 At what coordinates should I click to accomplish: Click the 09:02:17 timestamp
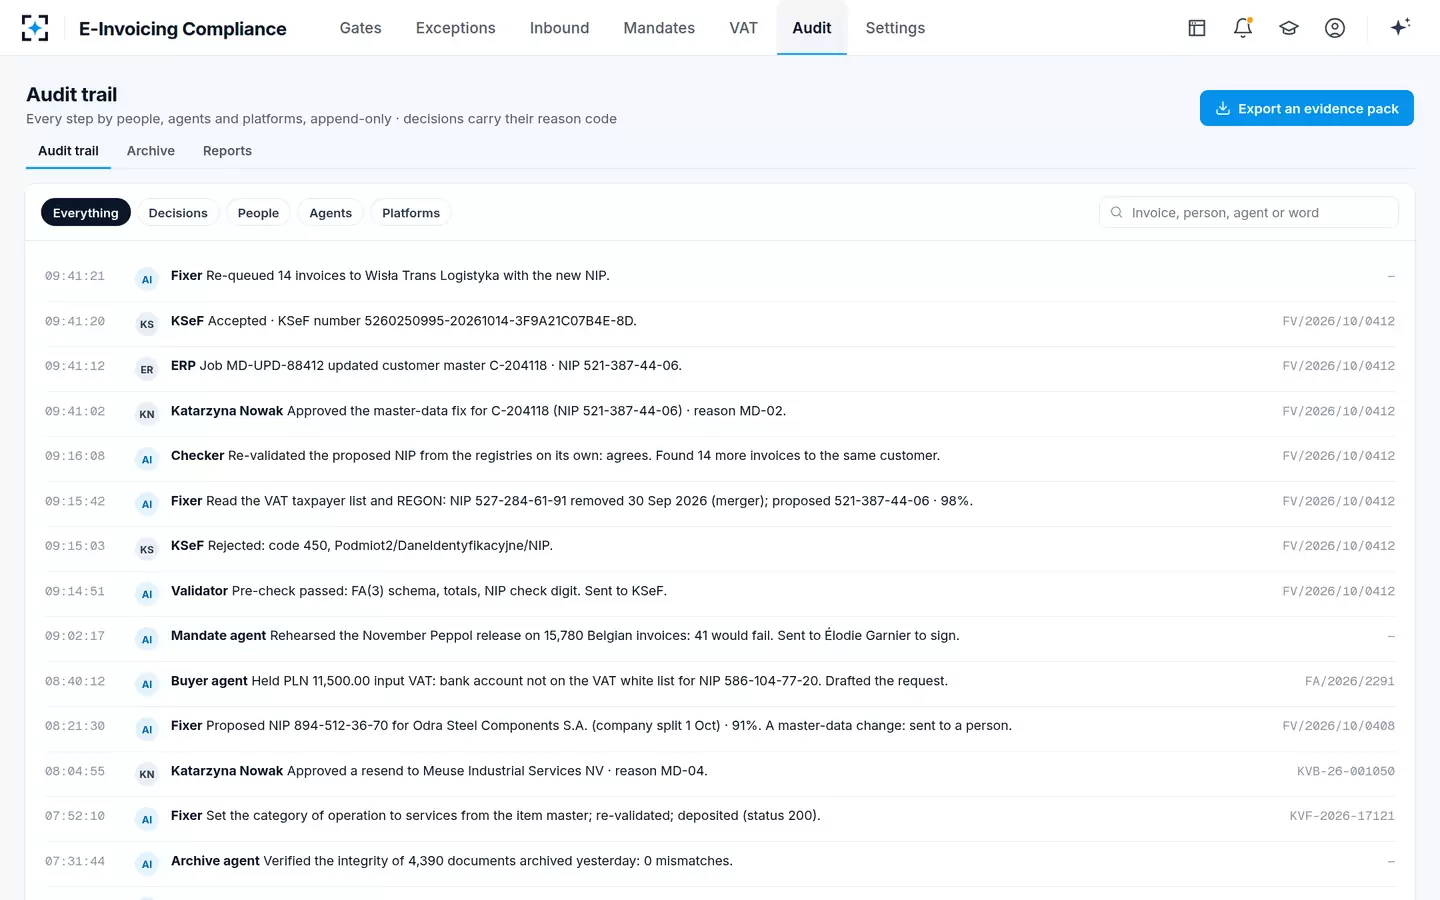click(75, 636)
